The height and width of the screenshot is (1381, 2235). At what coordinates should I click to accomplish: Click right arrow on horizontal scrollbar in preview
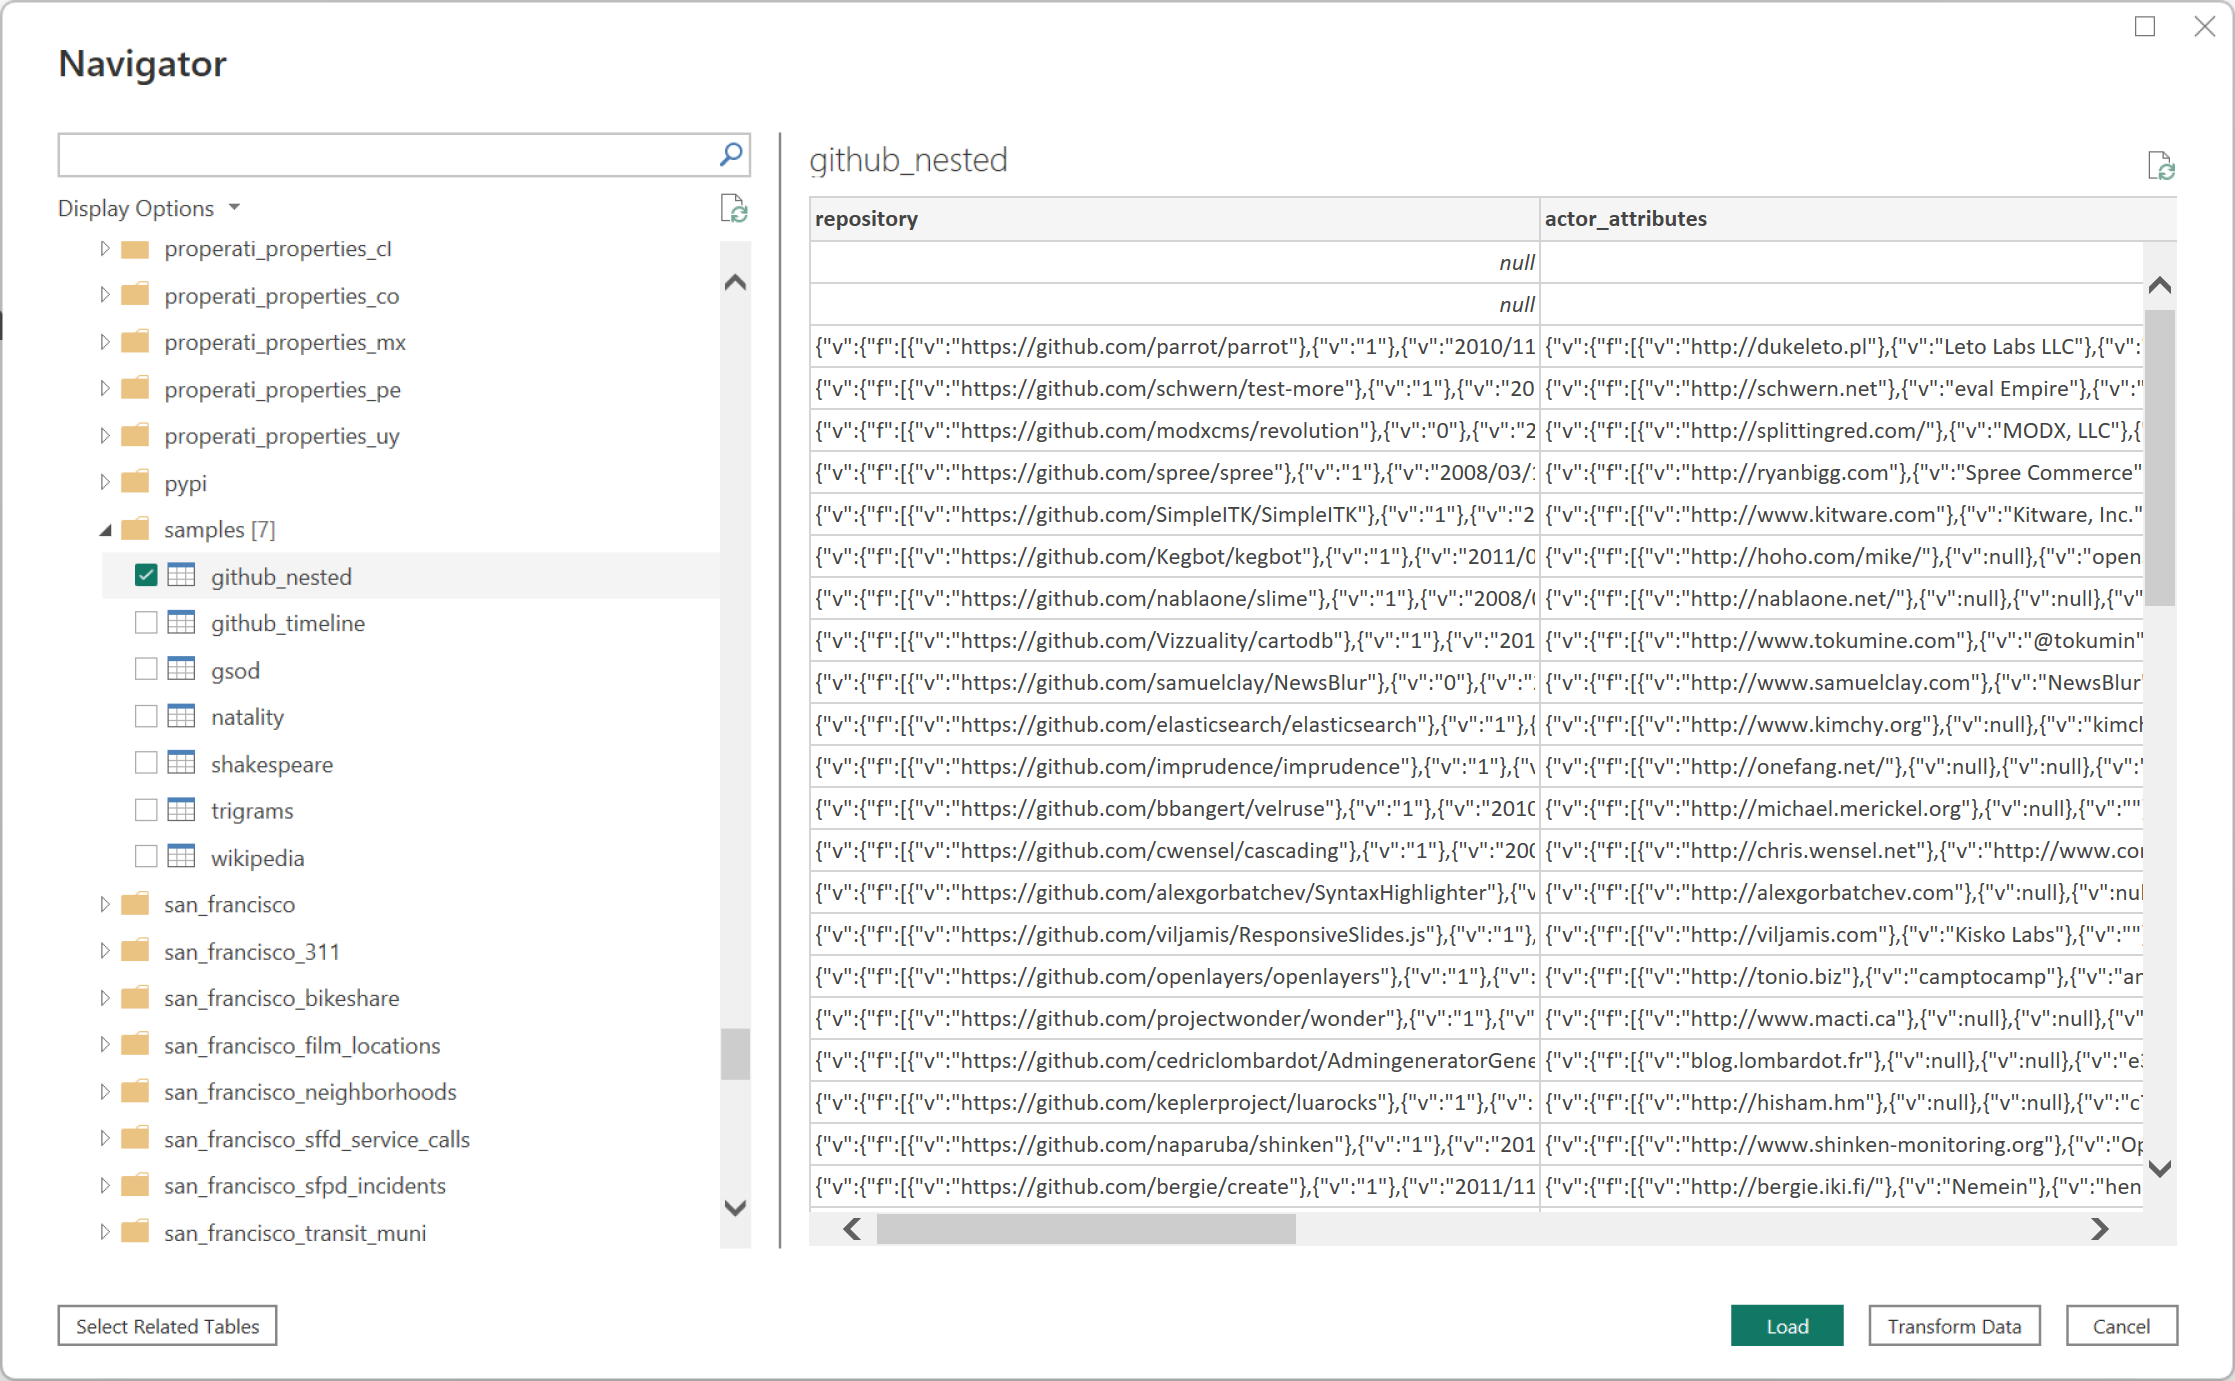pyautogui.click(x=2099, y=1228)
